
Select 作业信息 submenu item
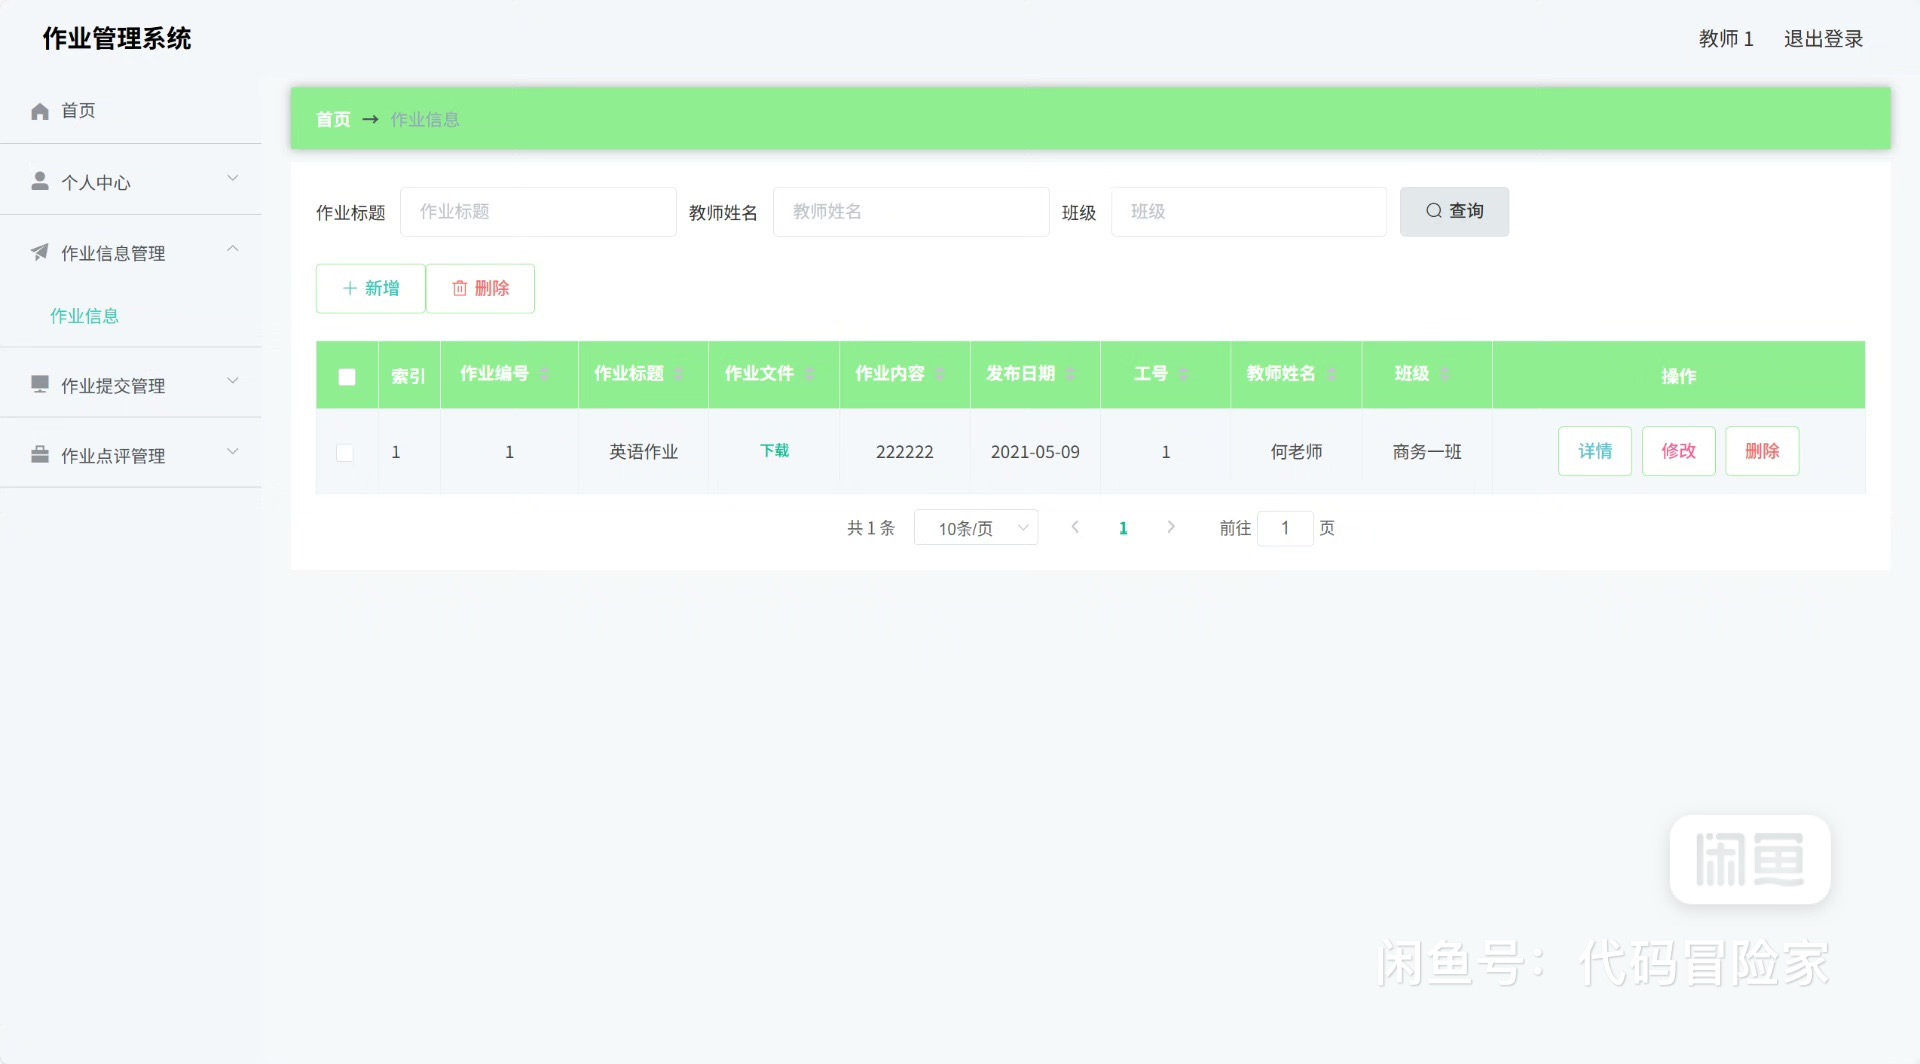pyautogui.click(x=85, y=316)
